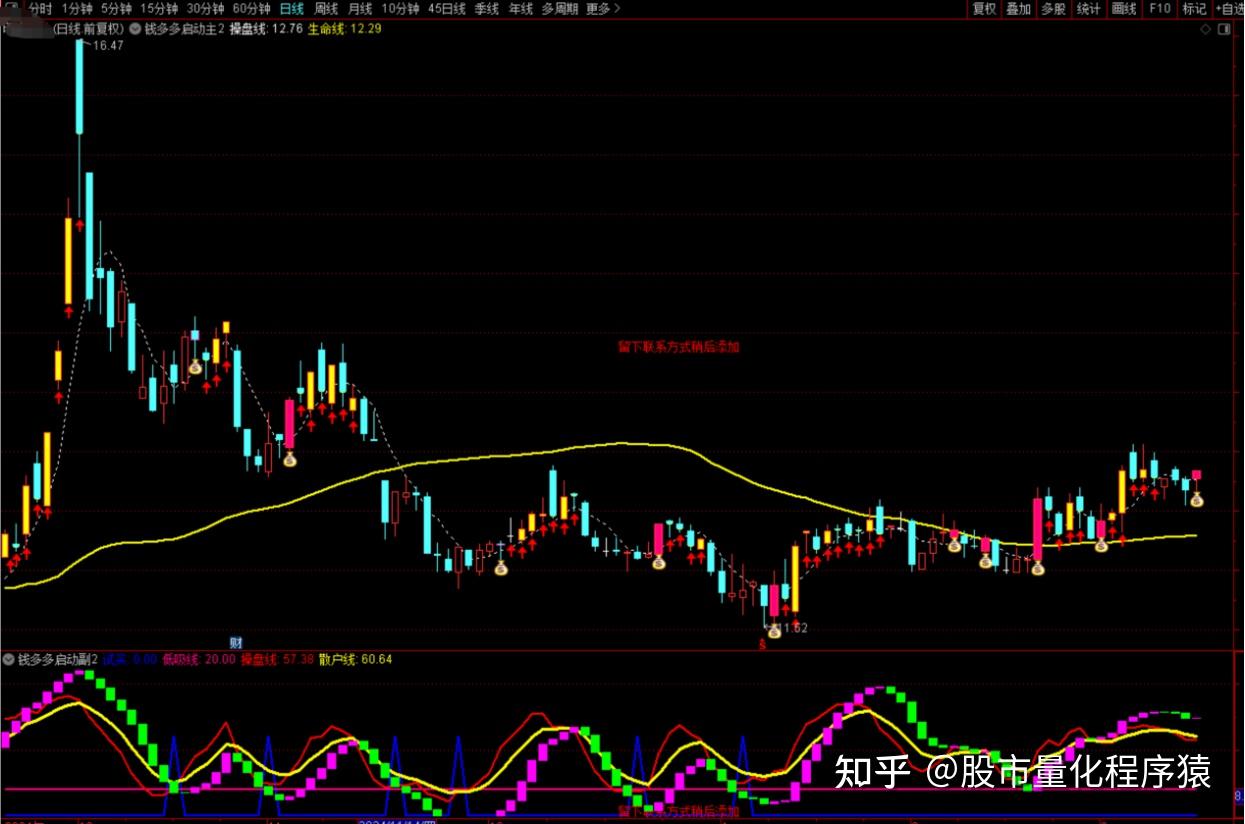The image size is (1245, 824).
Task: Click the main chart 操盘线: 12.76 value
Action: [265, 29]
